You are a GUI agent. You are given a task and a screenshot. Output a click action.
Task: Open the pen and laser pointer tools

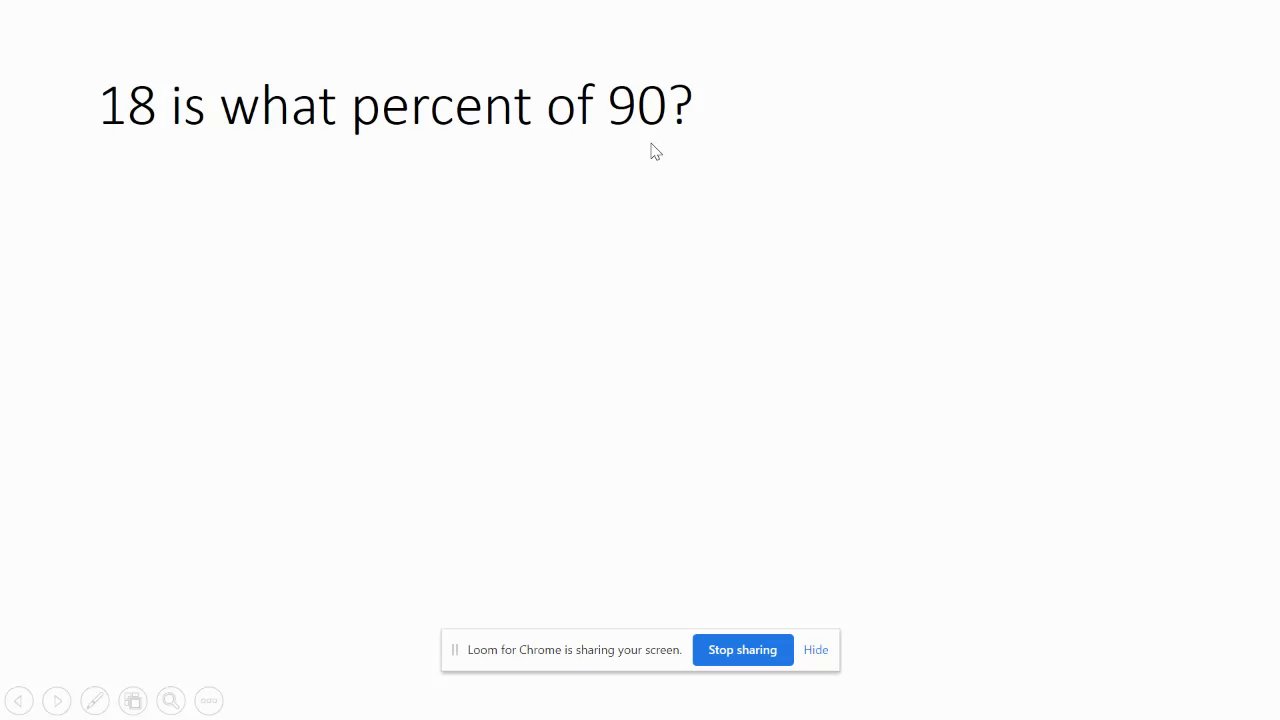coord(95,701)
